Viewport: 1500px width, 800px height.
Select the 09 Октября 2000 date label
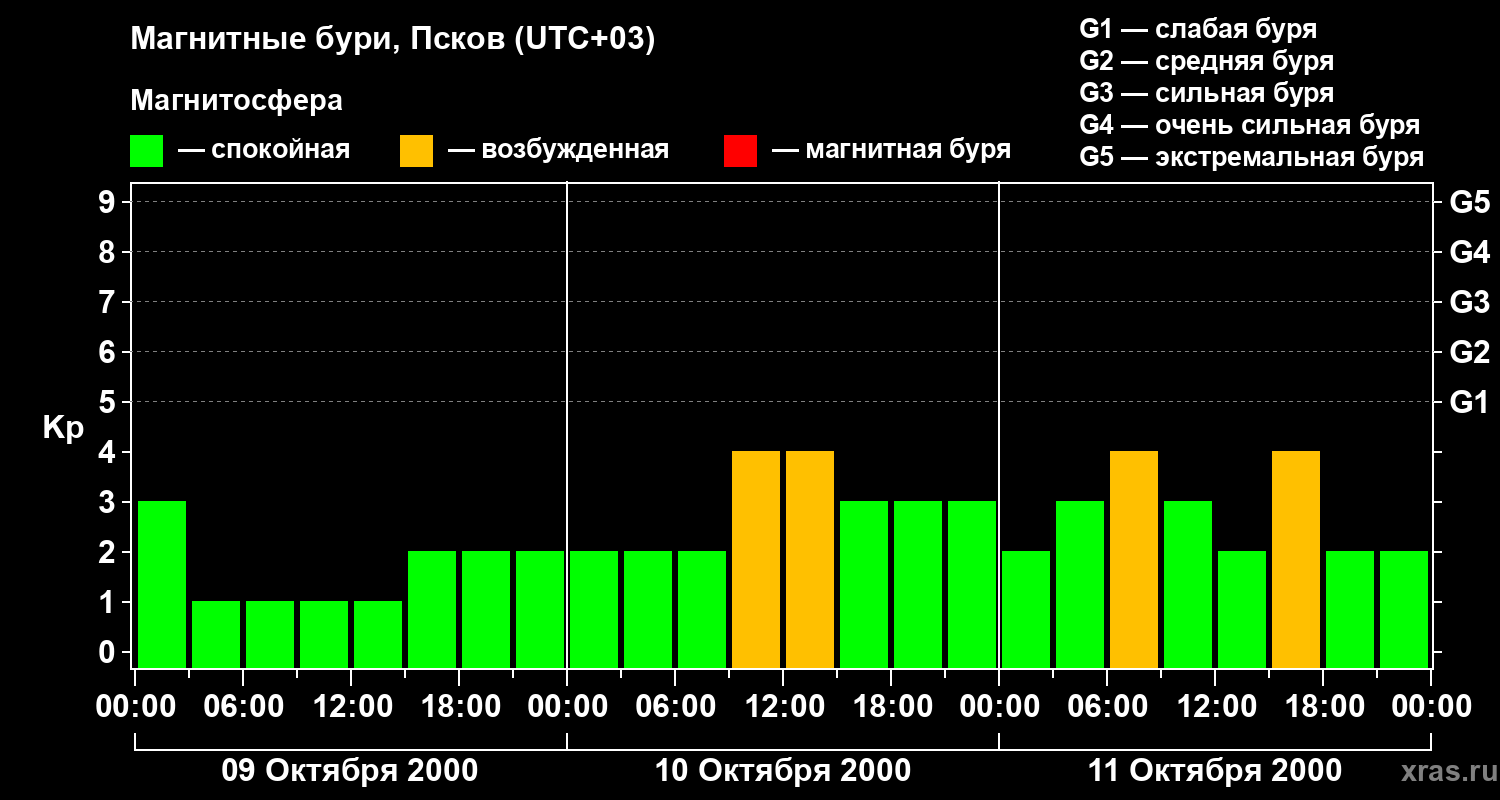349,771
